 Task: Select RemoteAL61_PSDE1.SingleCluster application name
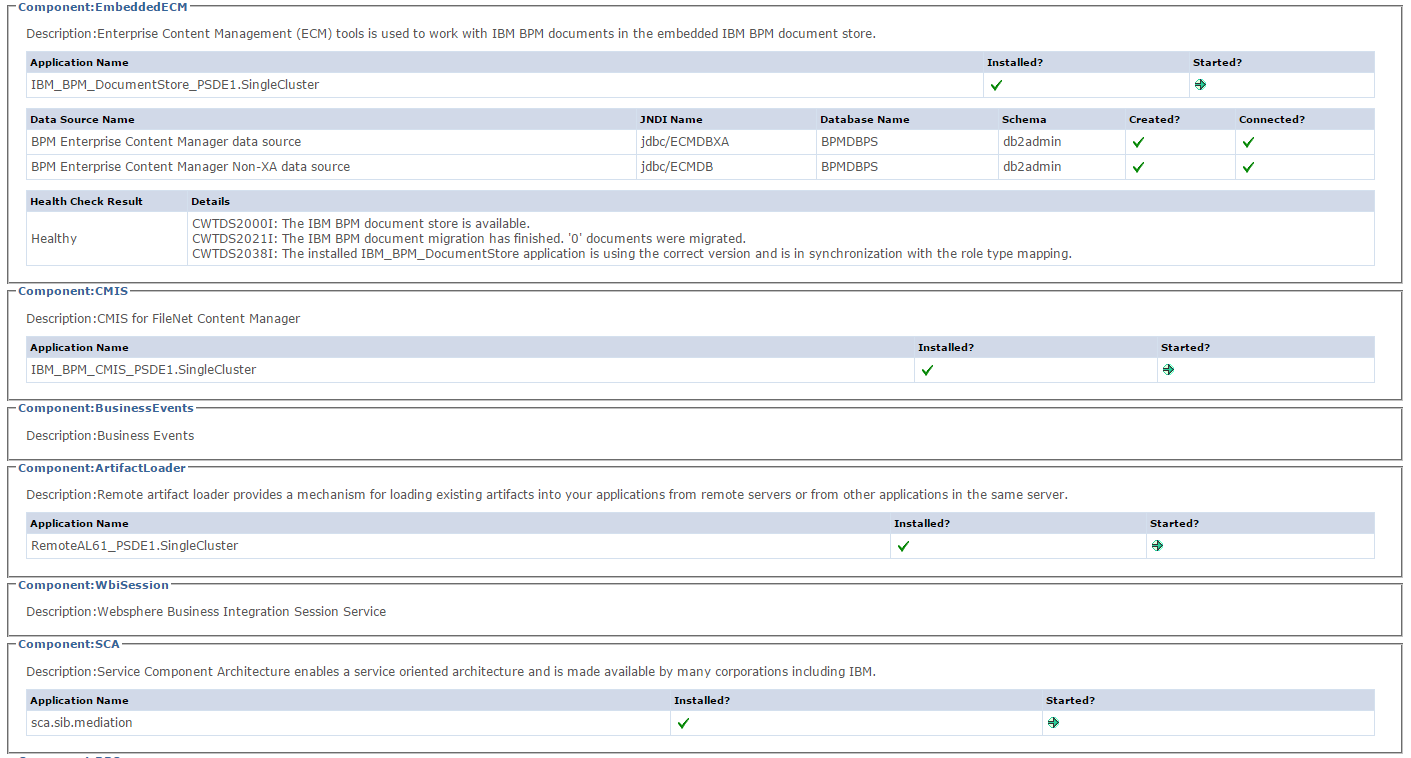[135, 546]
